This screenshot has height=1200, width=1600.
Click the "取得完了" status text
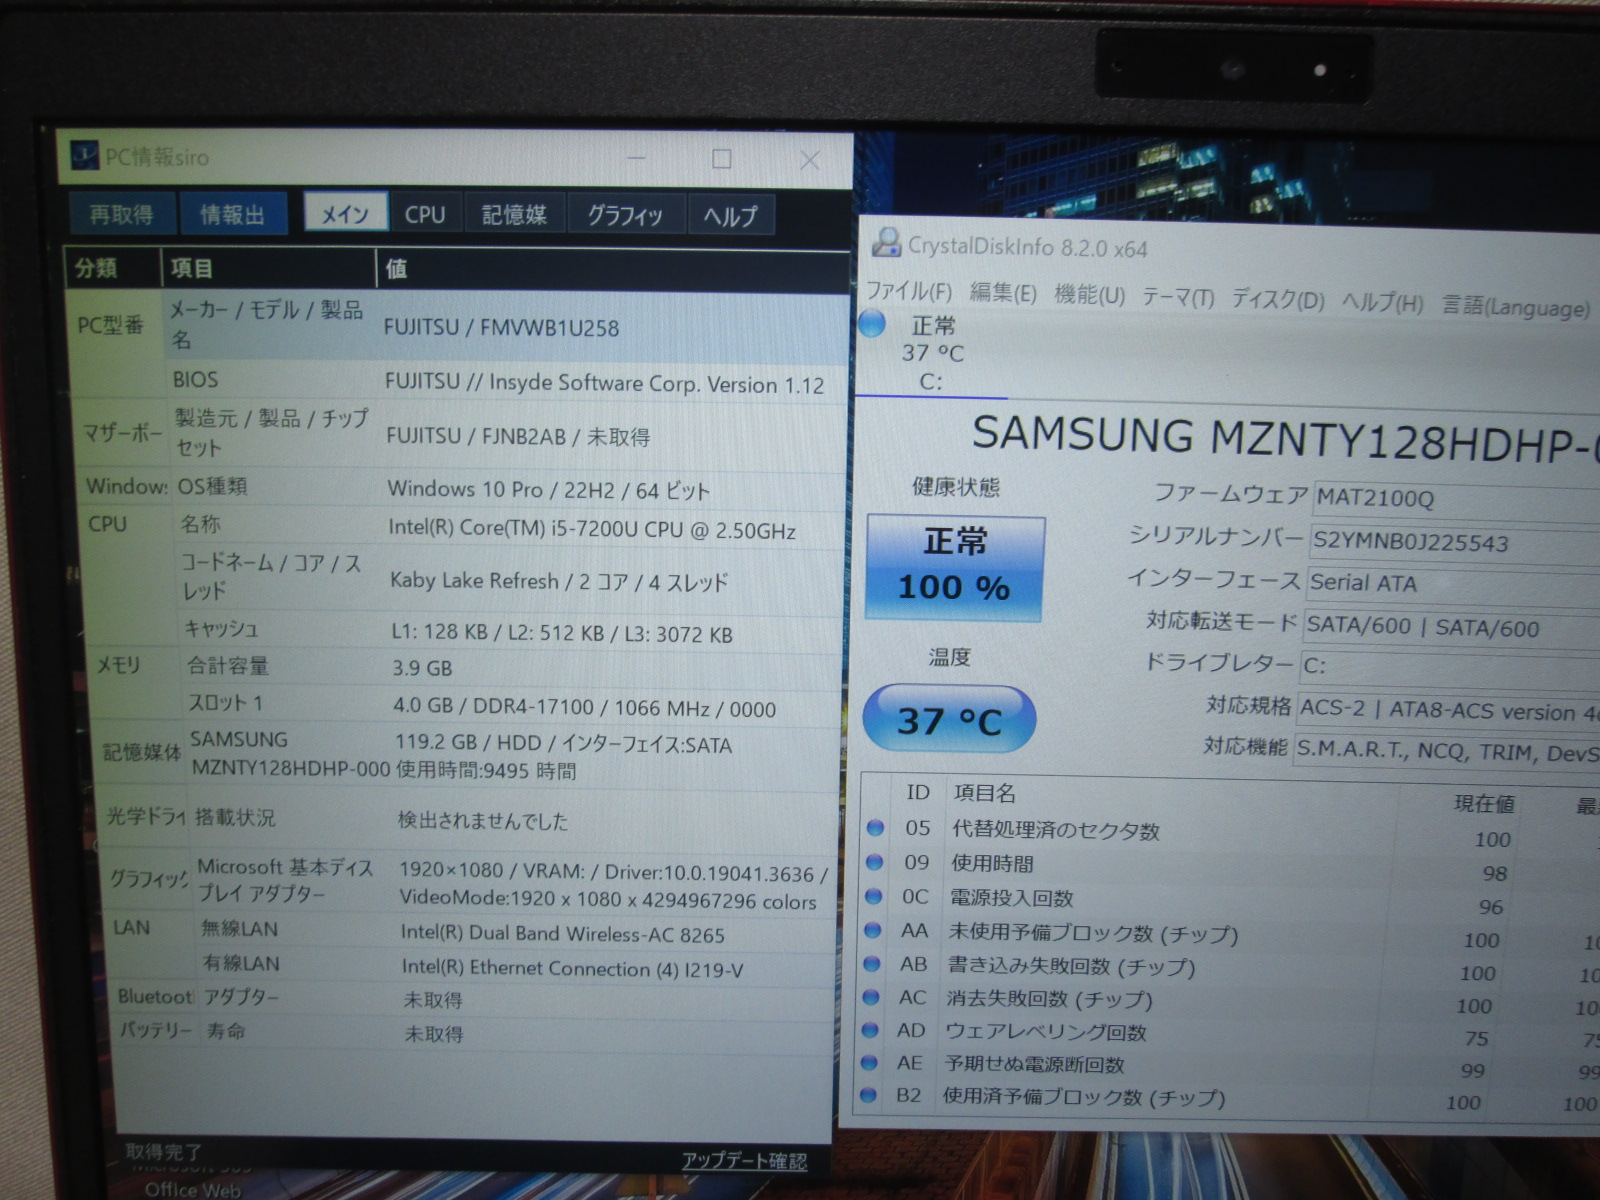click(164, 1152)
